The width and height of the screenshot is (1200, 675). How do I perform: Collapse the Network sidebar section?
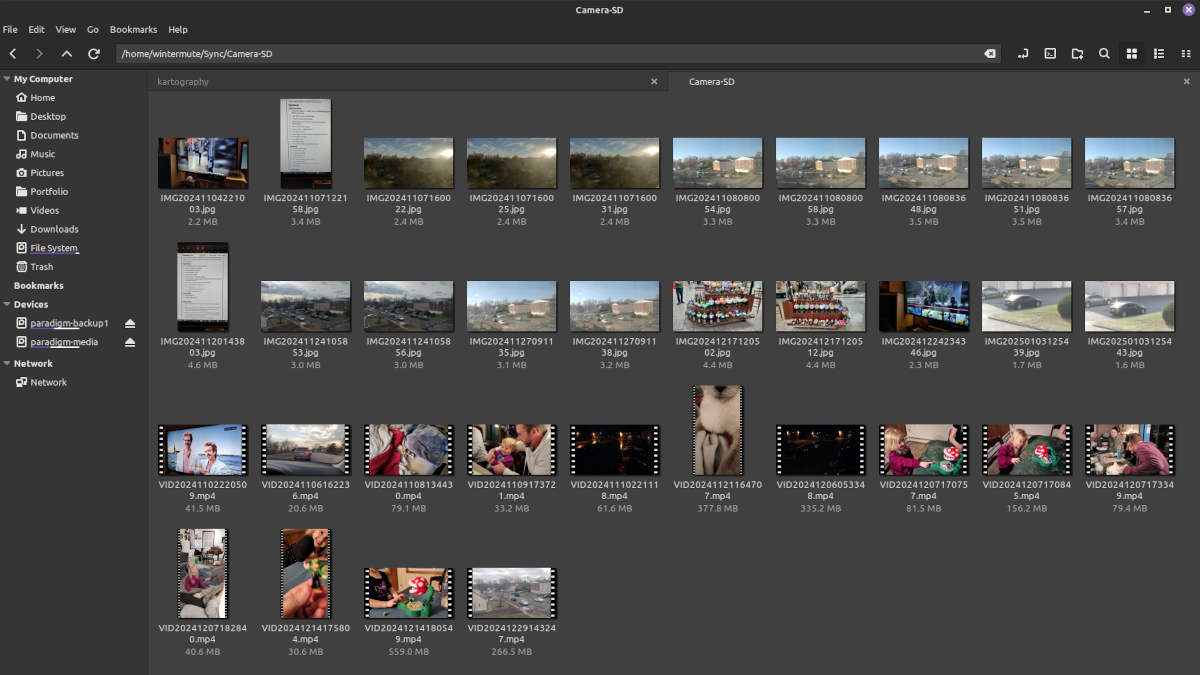(7, 364)
